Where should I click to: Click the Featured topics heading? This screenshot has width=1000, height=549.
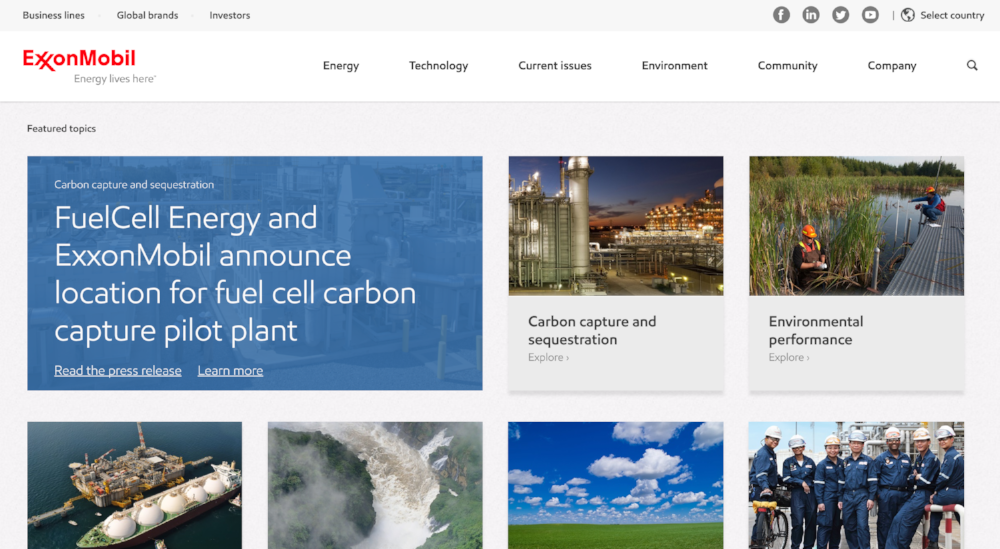pyautogui.click(x=61, y=129)
